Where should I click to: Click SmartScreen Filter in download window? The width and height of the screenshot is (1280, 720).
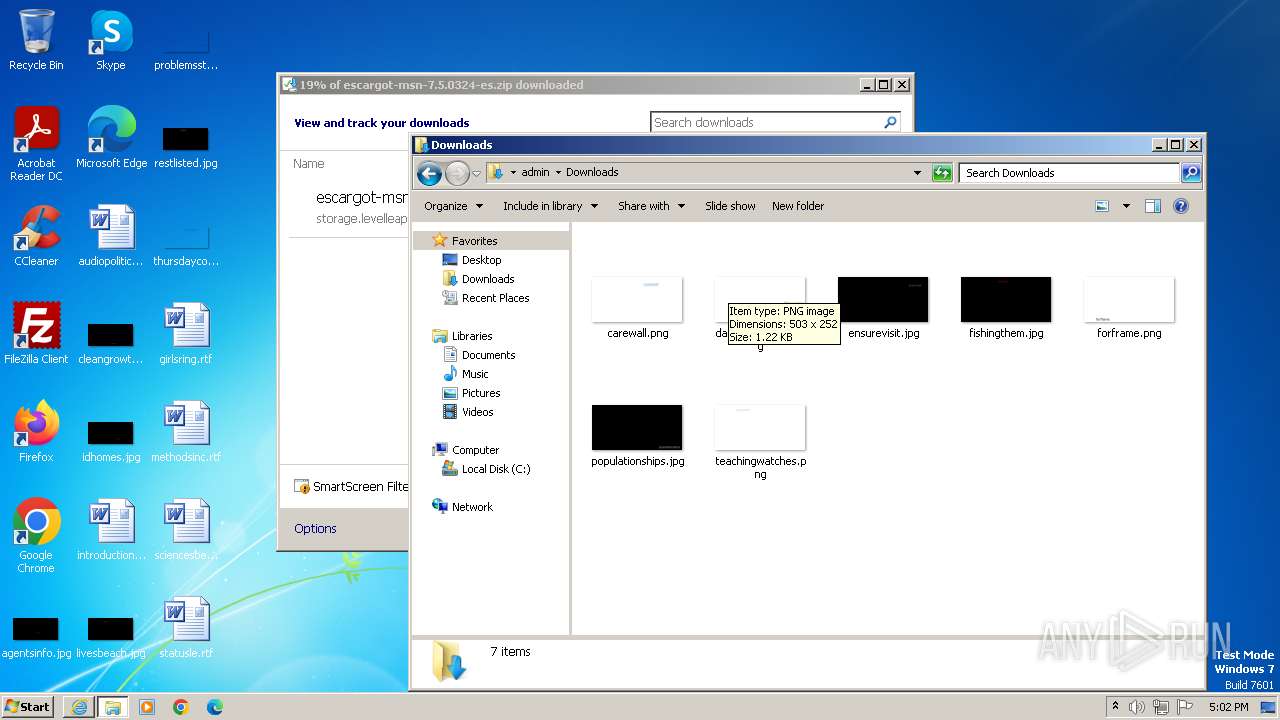point(351,487)
